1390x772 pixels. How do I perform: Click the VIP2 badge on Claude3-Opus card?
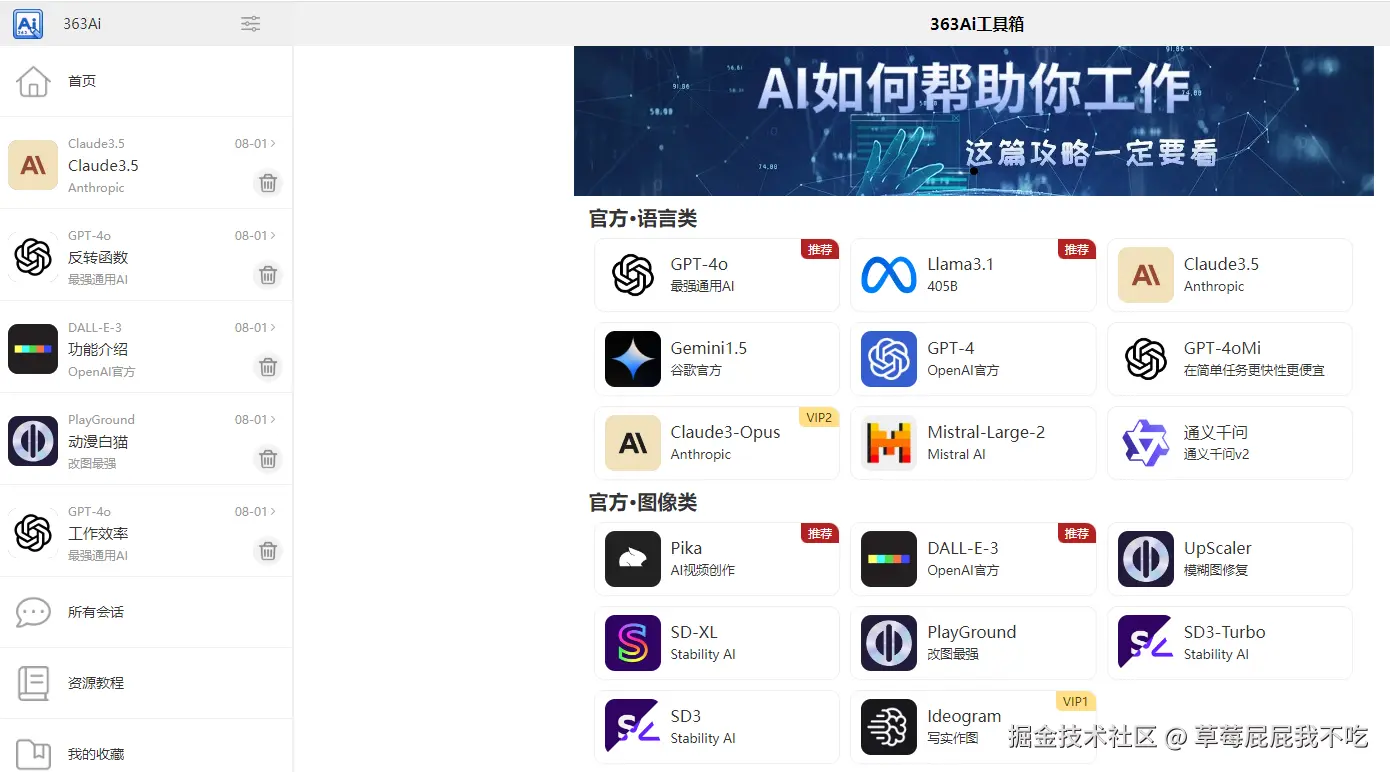tap(820, 417)
